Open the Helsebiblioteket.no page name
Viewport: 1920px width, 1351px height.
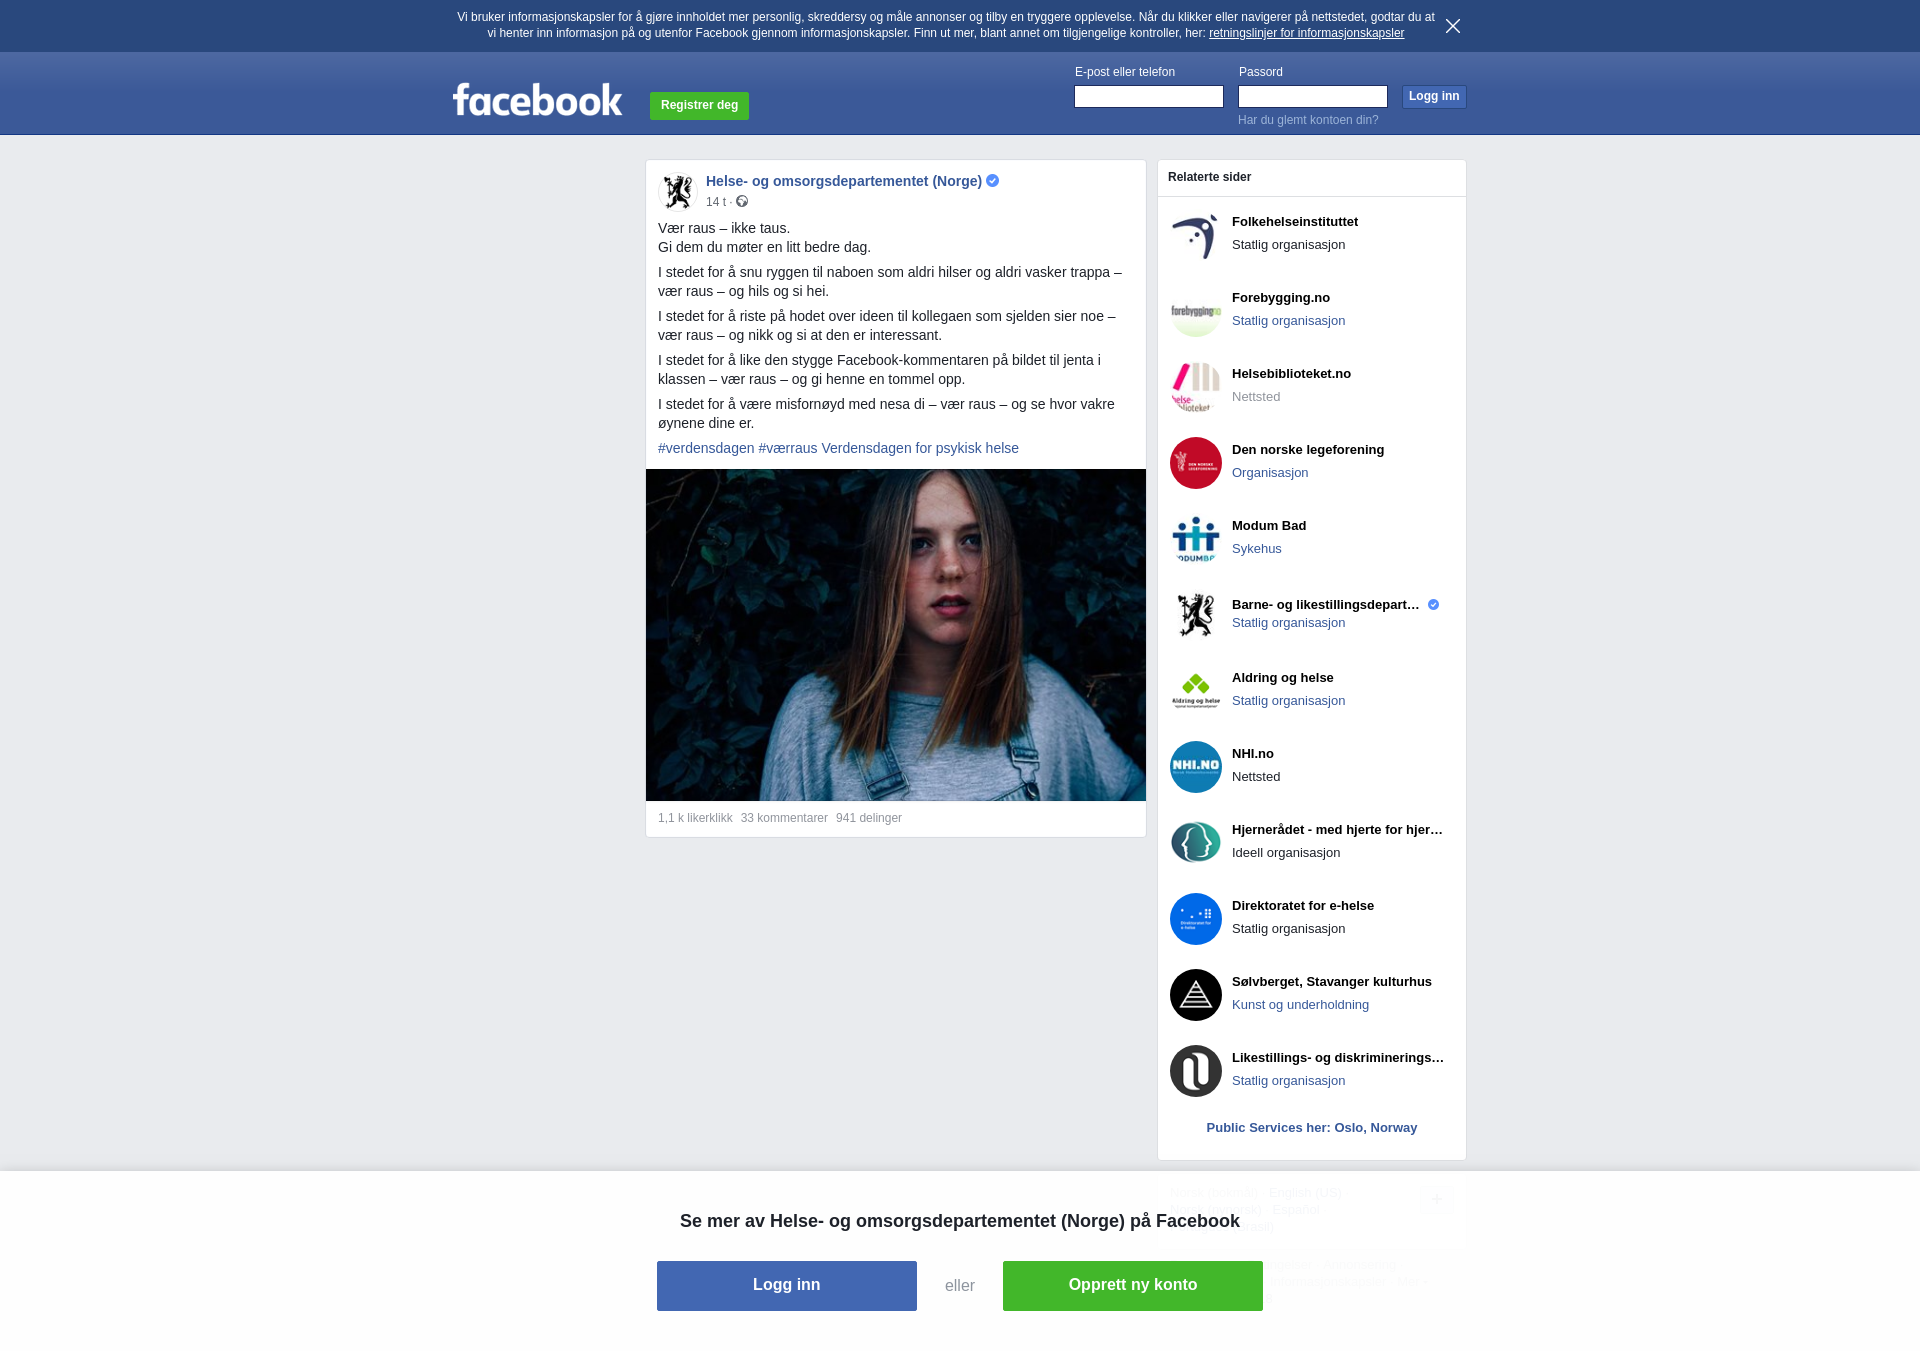pos(1291,374)
